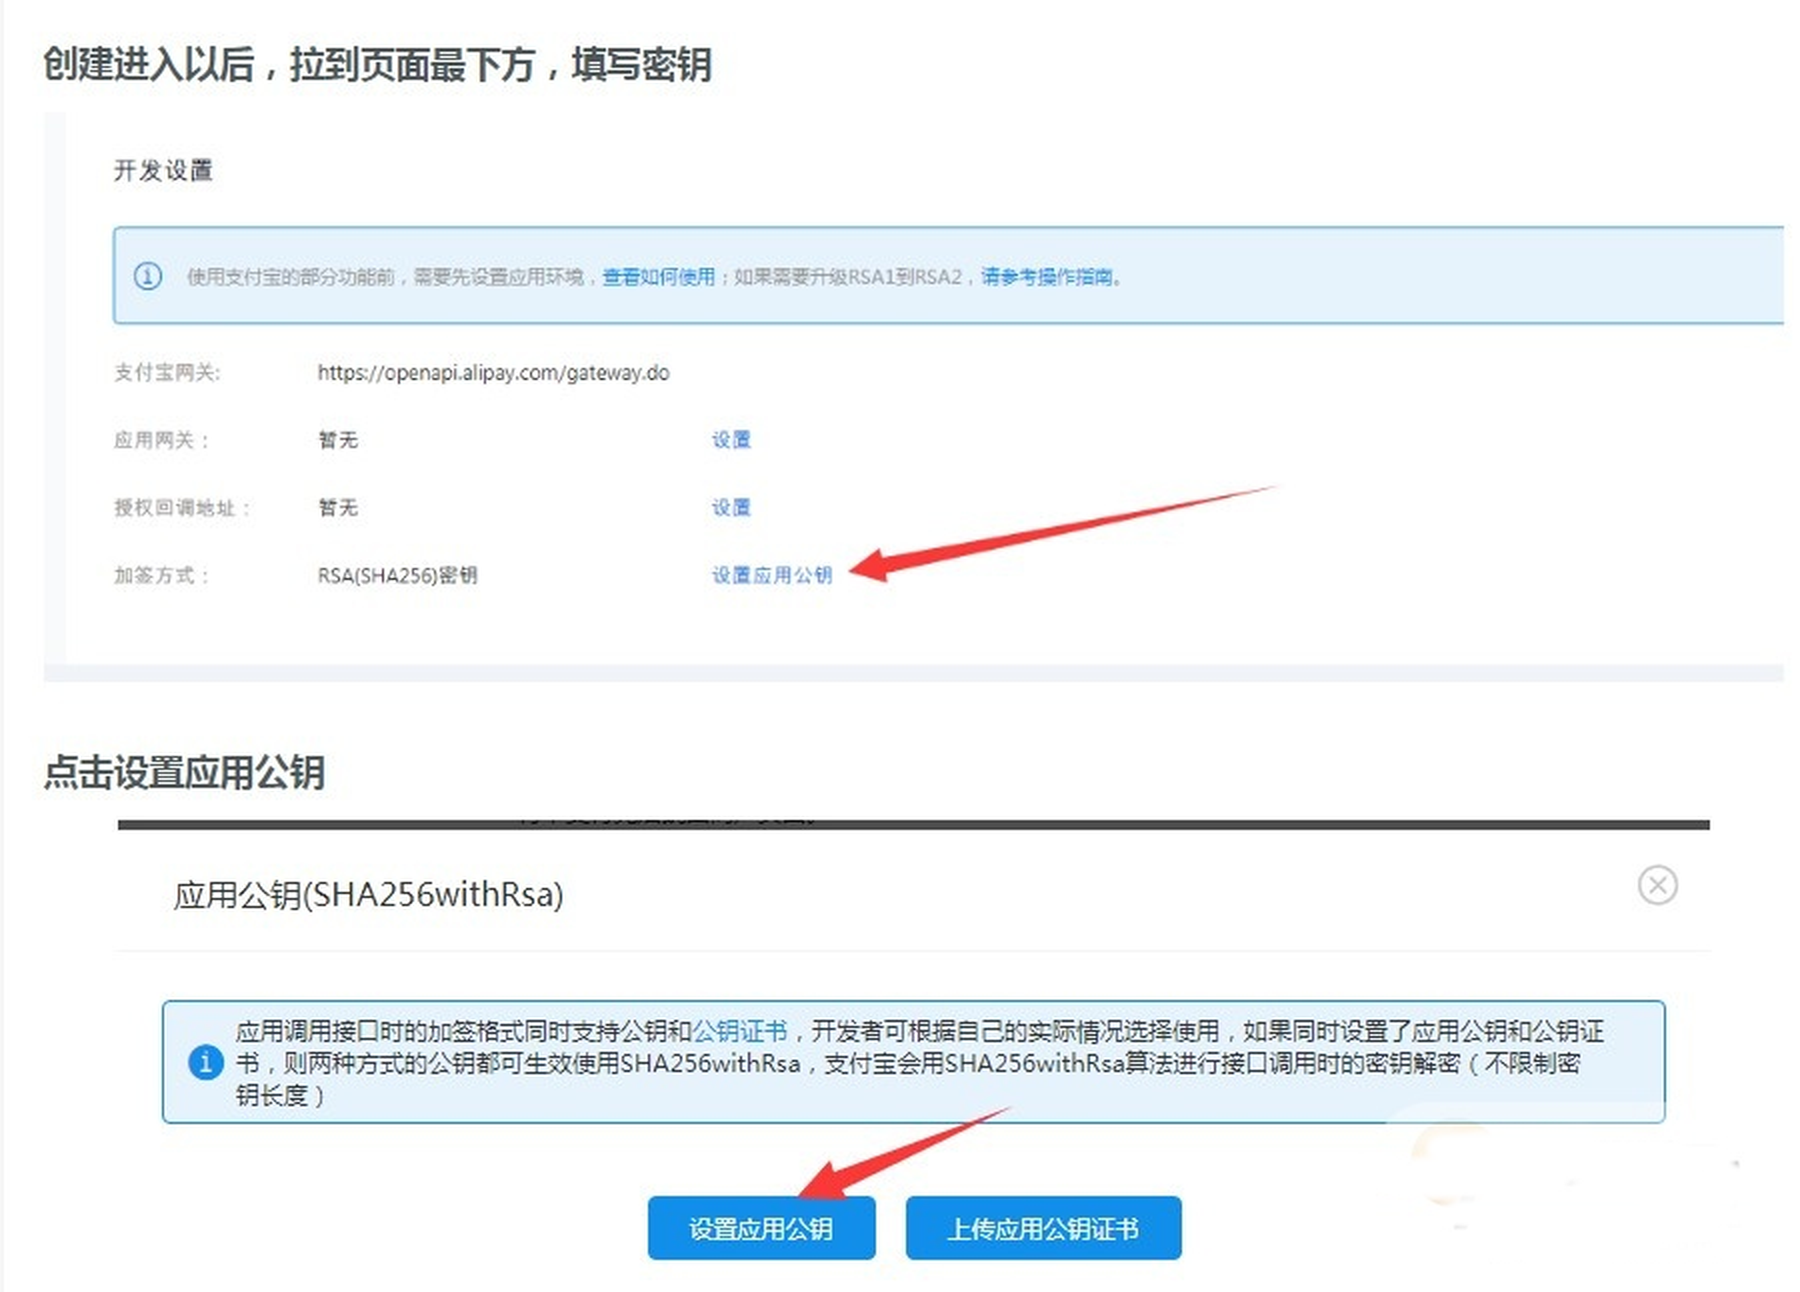Click the 暂无 value beside 授权回调地址
Viewport: 1800px width, 1292px height.
tap(339, 508)
